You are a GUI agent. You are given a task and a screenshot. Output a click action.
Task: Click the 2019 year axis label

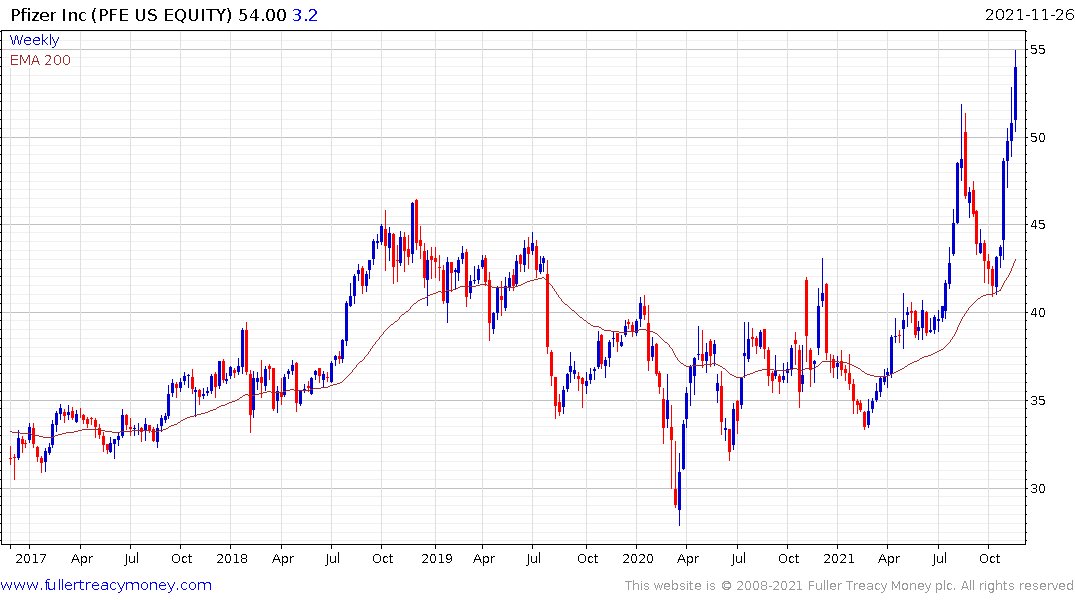pyautogui.click(x=437, y=558)
